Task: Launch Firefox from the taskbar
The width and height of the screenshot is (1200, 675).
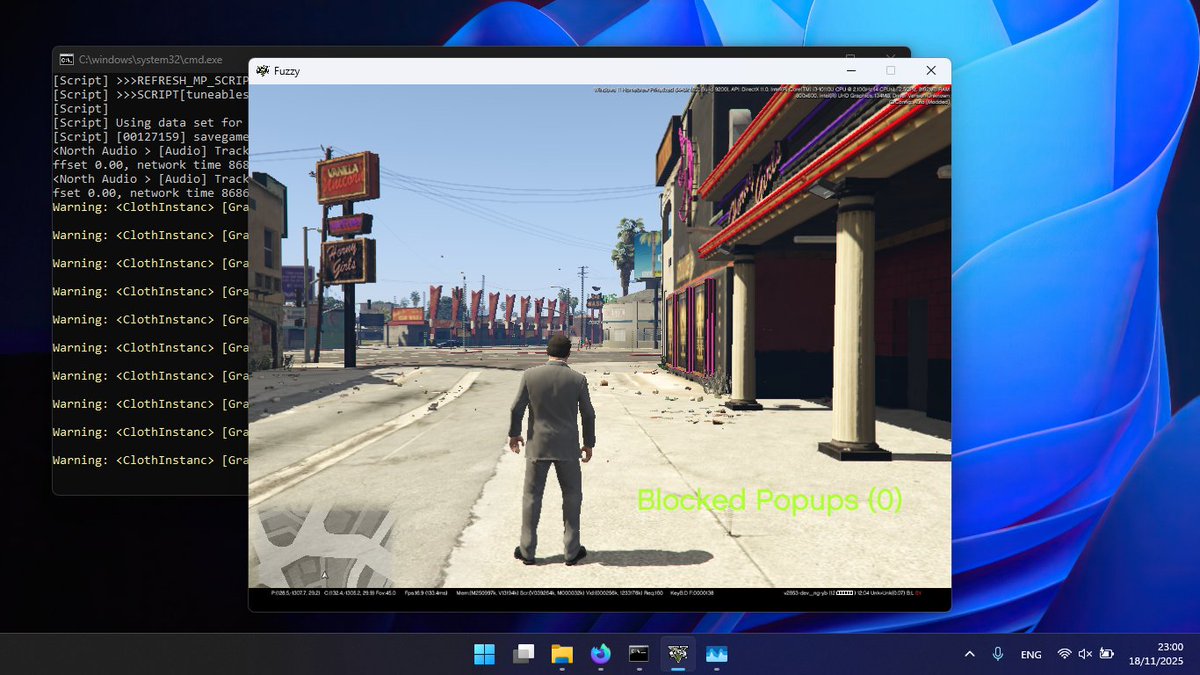Action: (x=600, y=654)
